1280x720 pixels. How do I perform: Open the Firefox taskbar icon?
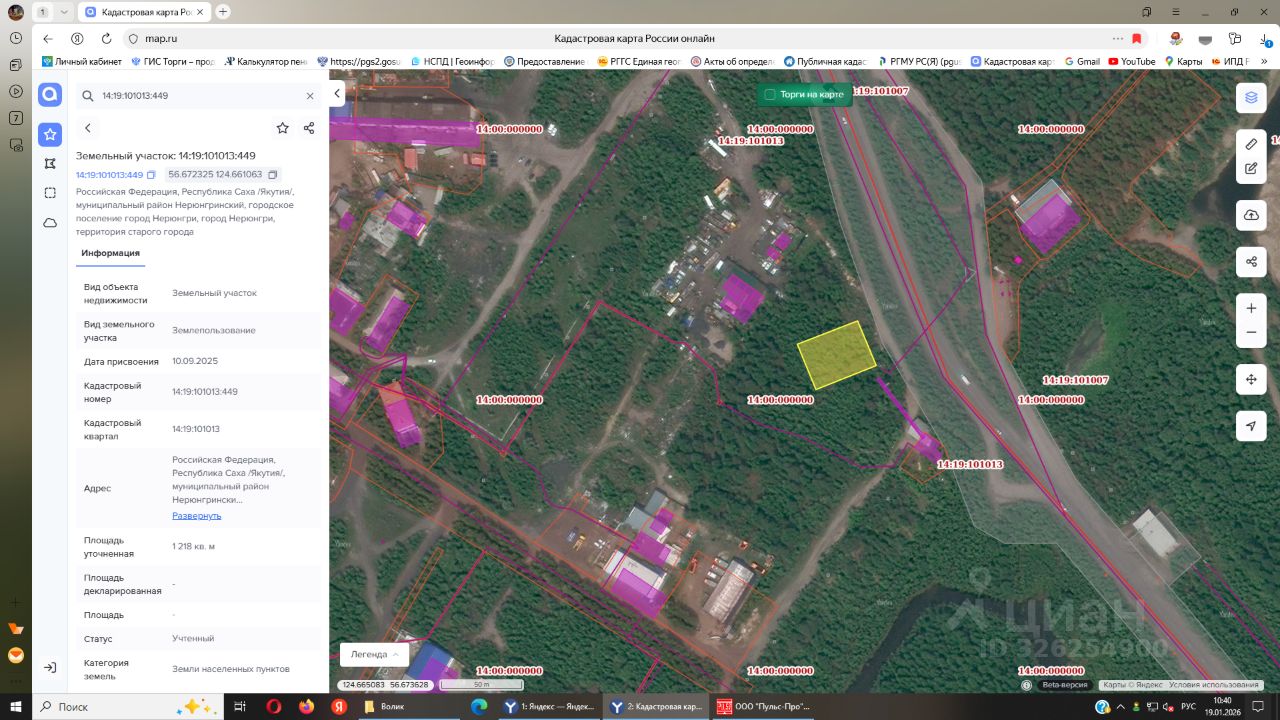coord(306,706)
